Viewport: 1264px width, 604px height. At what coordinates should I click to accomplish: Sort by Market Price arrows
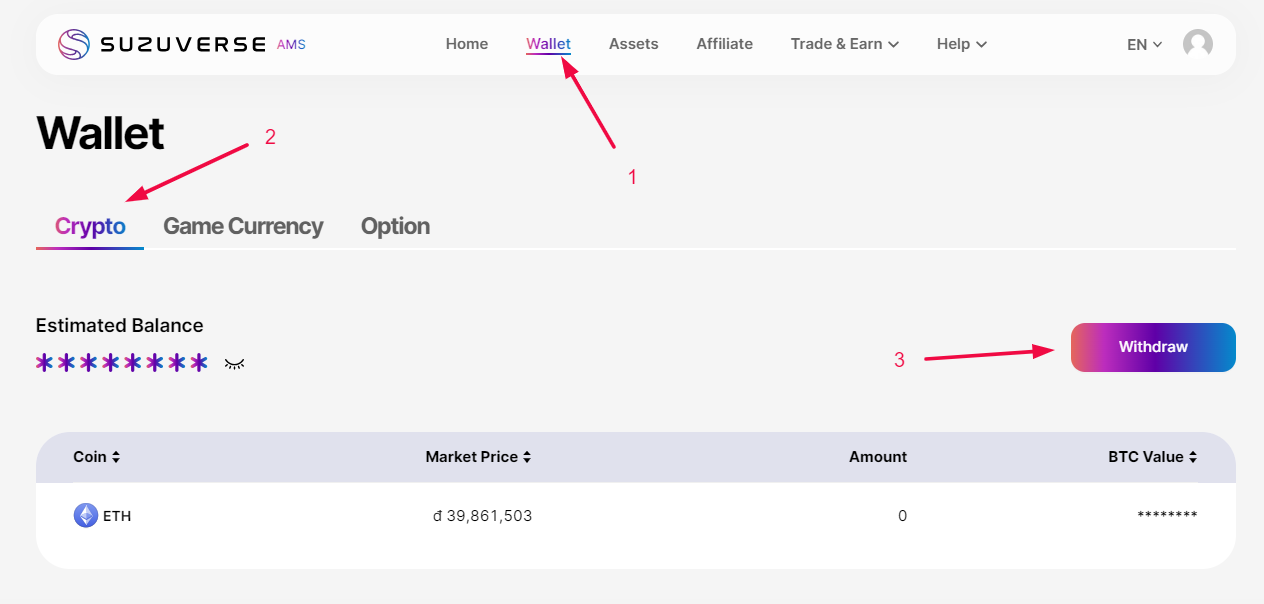tap(527, 457)
